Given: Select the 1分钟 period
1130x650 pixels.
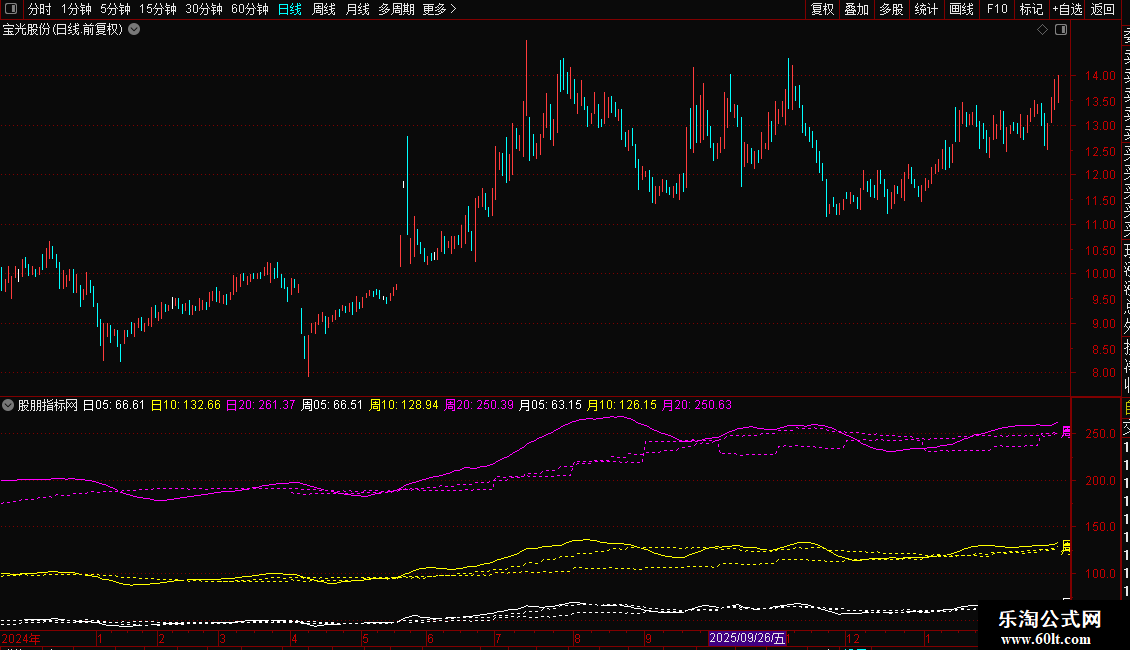Looking at the screenshot, I should point(76,9).
